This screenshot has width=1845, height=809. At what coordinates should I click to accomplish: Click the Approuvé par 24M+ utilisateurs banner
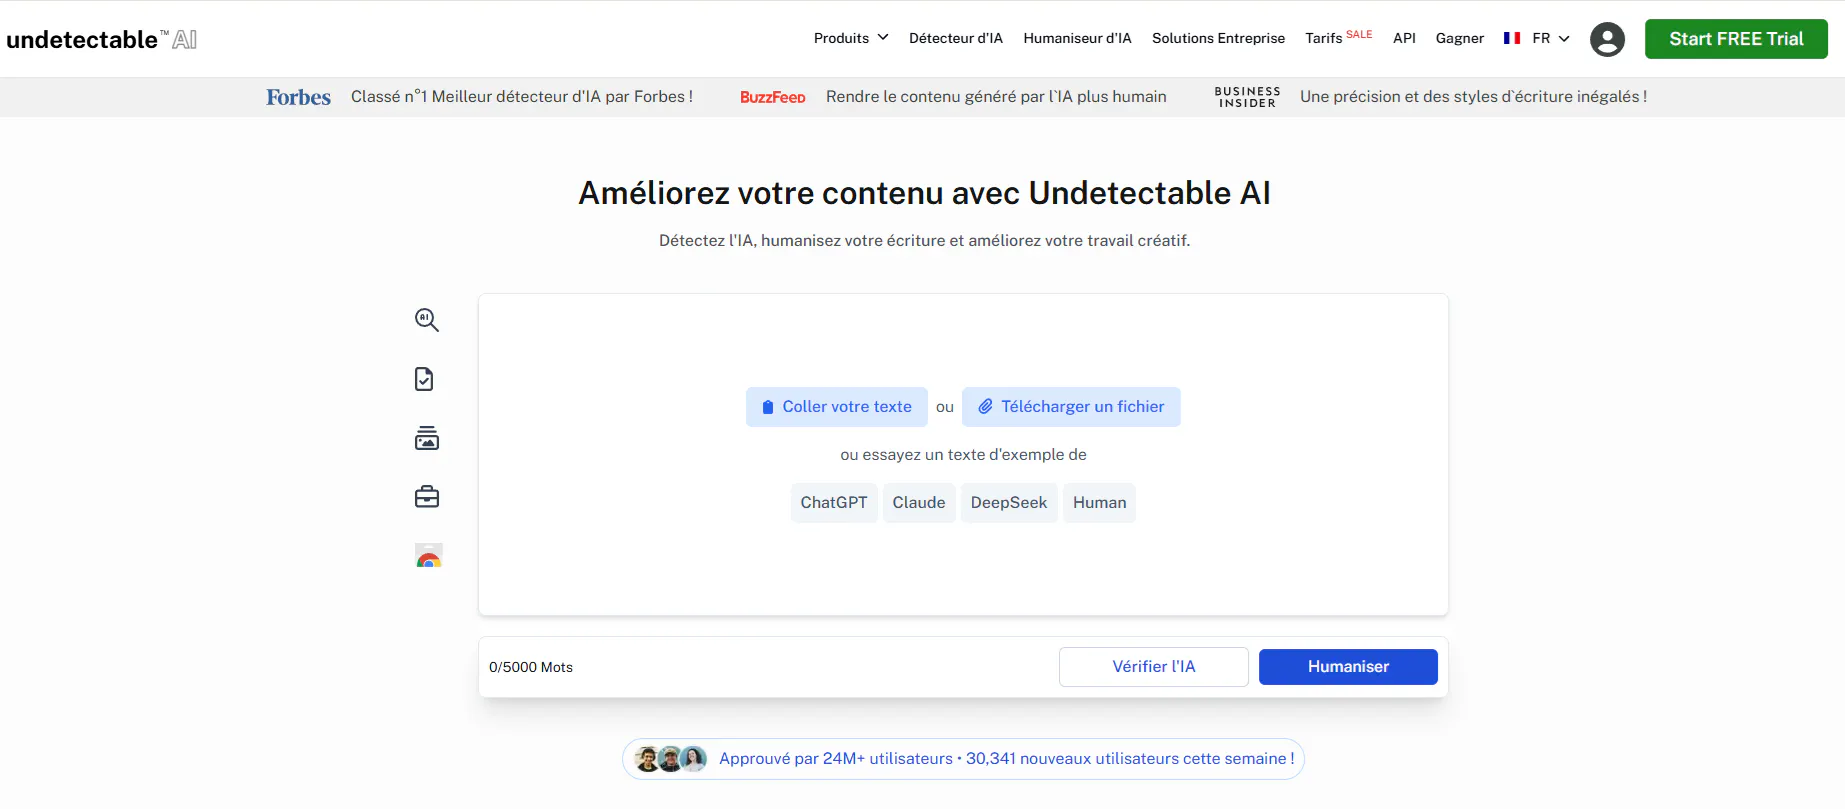(x=963, y=759)
